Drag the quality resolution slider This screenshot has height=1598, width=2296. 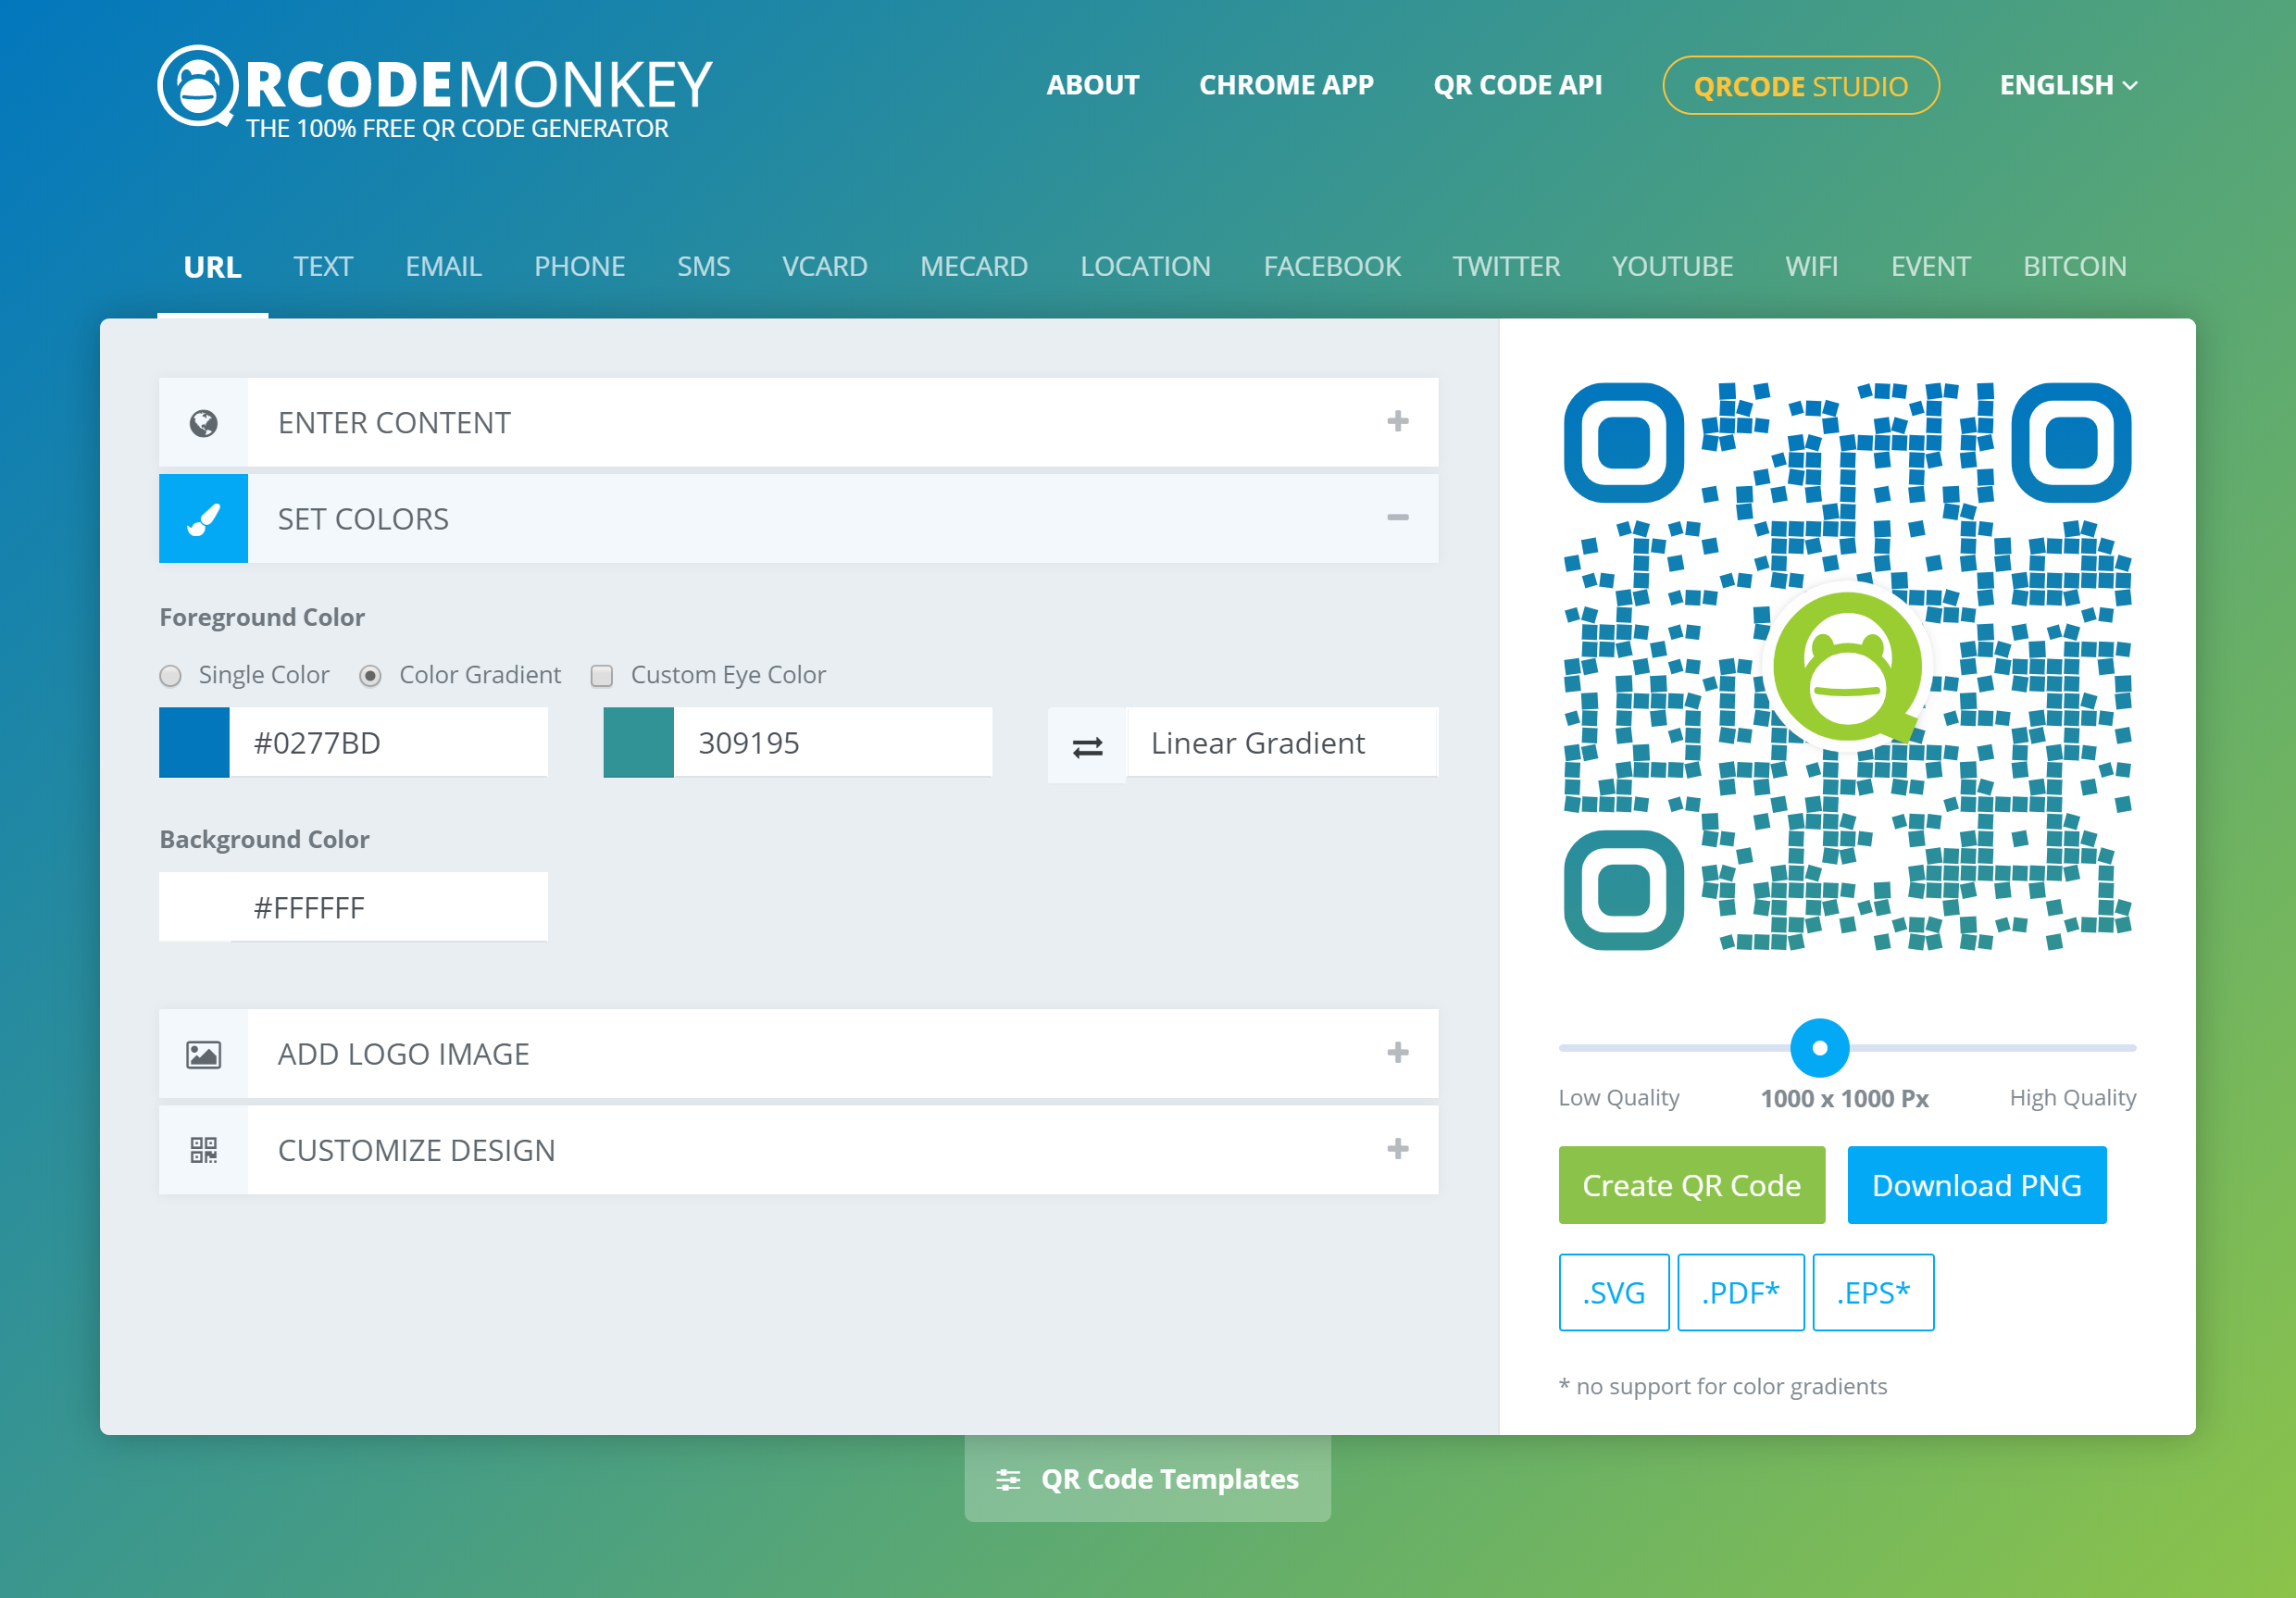tap(1820, 1045)
